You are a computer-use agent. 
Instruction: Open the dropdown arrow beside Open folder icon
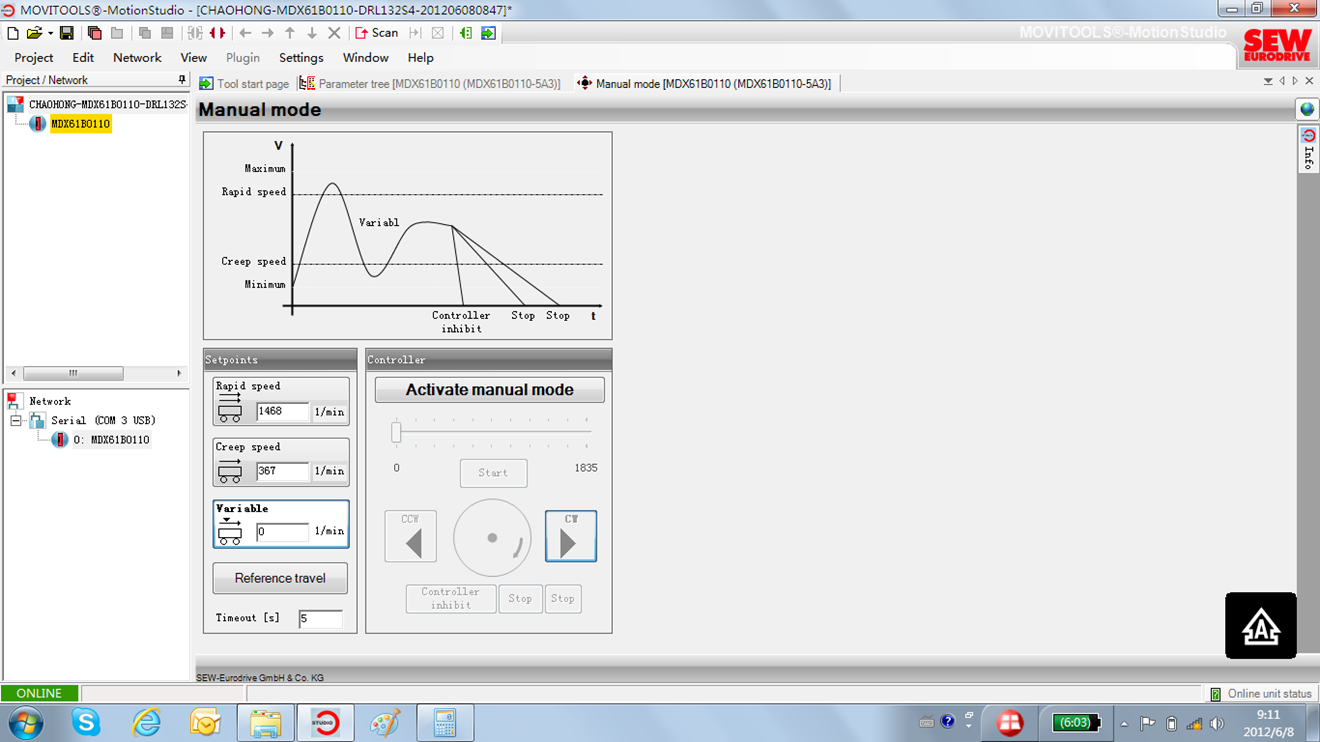point(50,34)
